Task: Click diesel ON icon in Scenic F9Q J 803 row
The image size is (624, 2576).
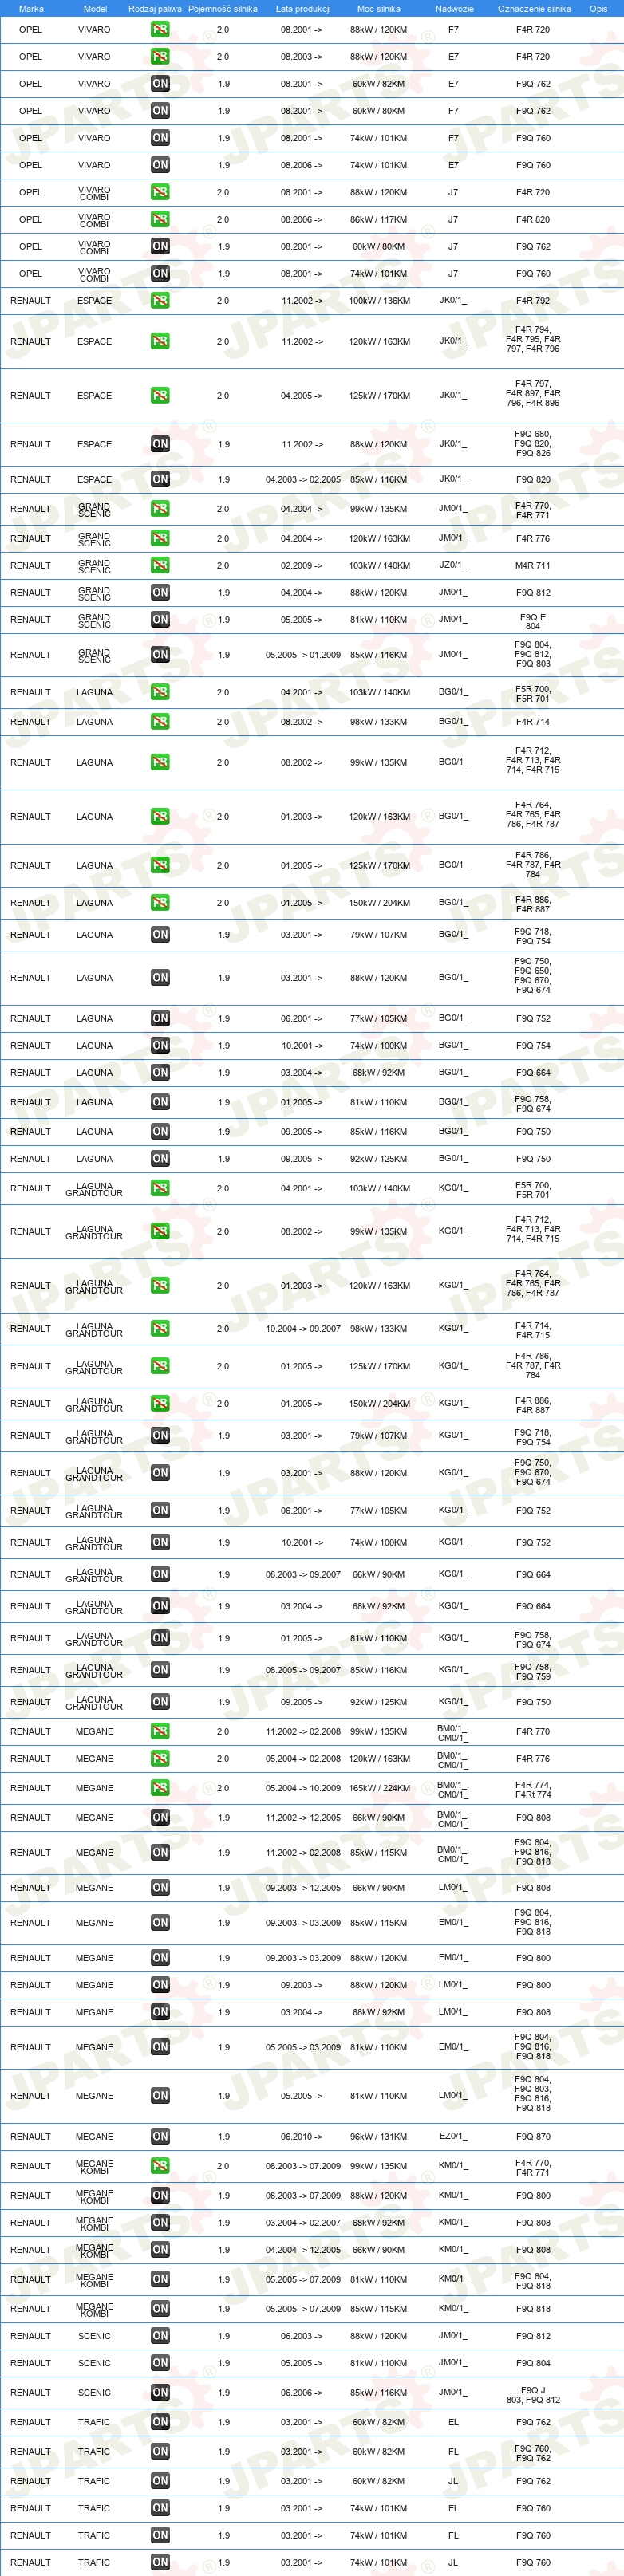Action: pyautogui.click(x=160, y=2393)
